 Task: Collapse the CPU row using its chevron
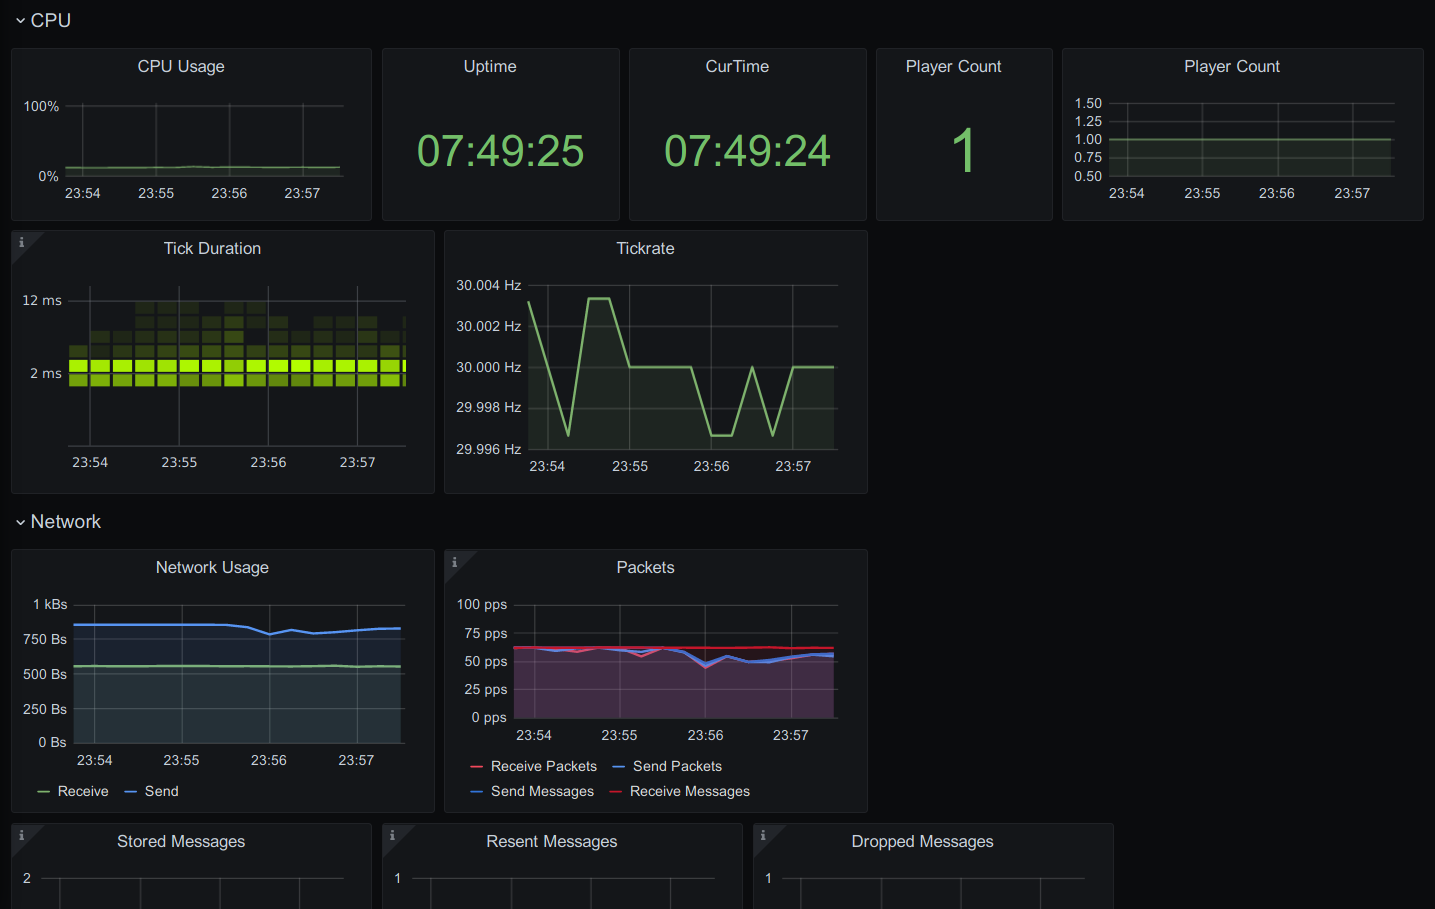point(20,21)
